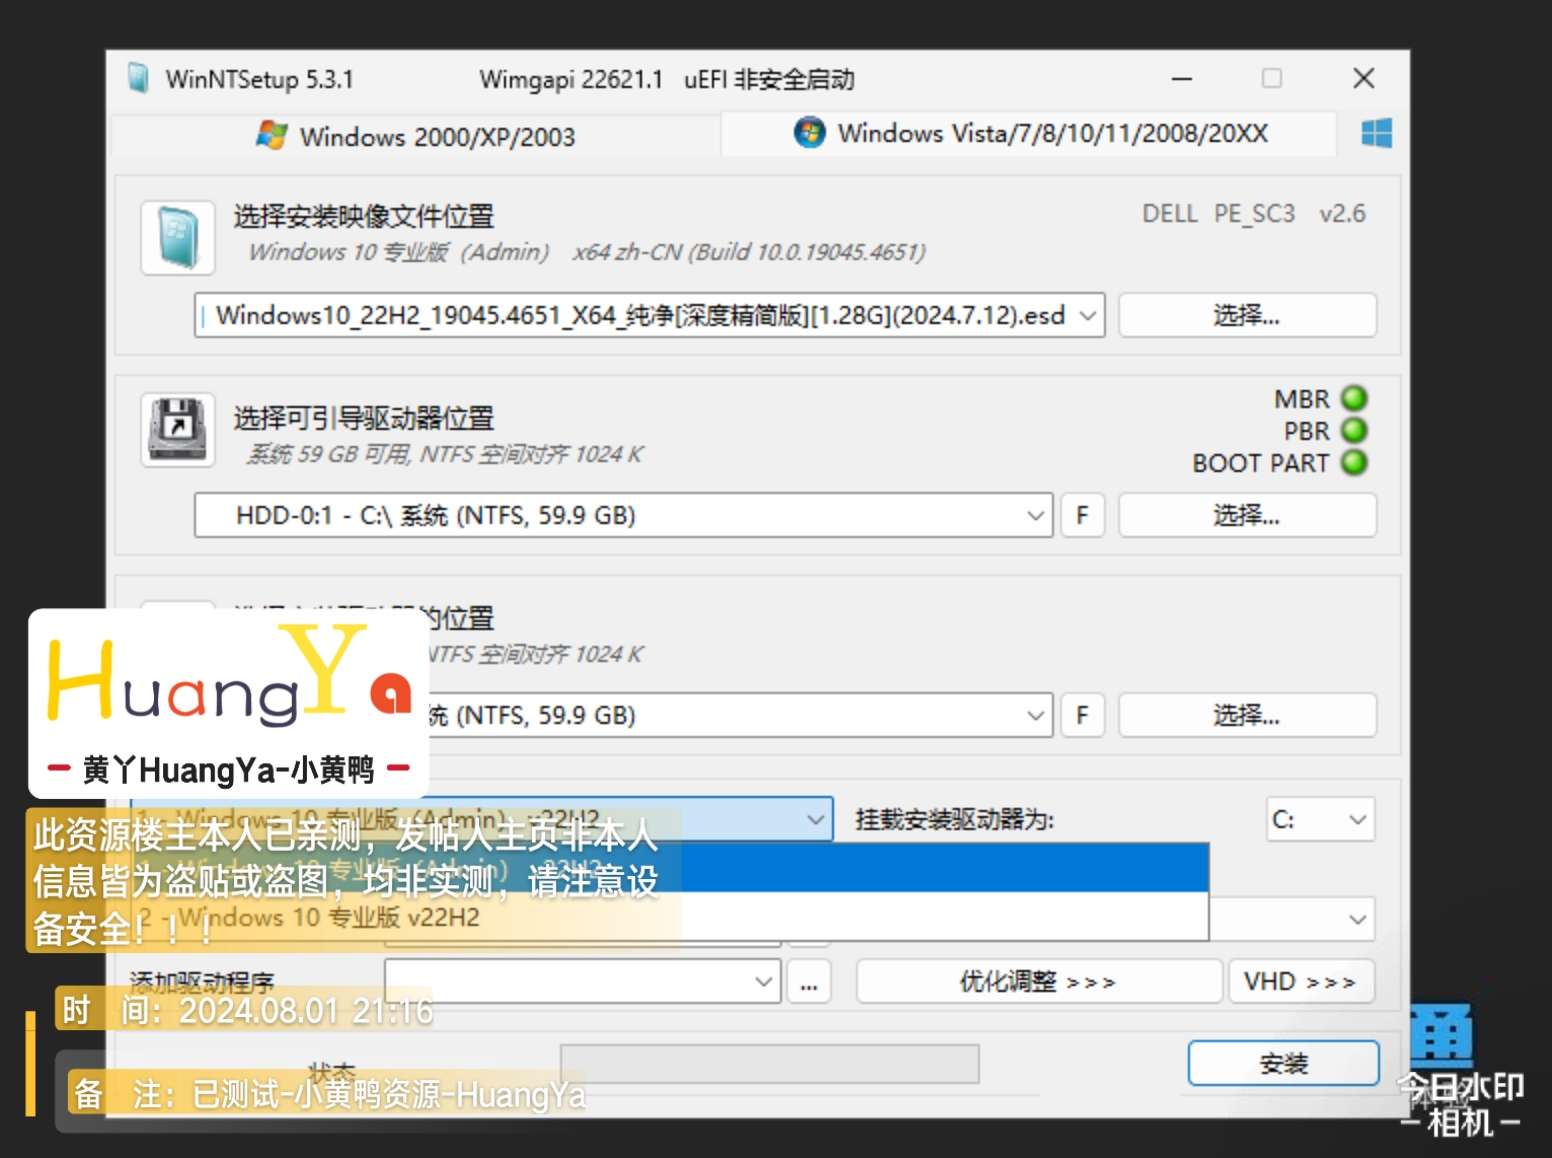Click the WinNTSetup app icon in title bar
This screenshot has height=1158, width=1552.
[138, 78]
